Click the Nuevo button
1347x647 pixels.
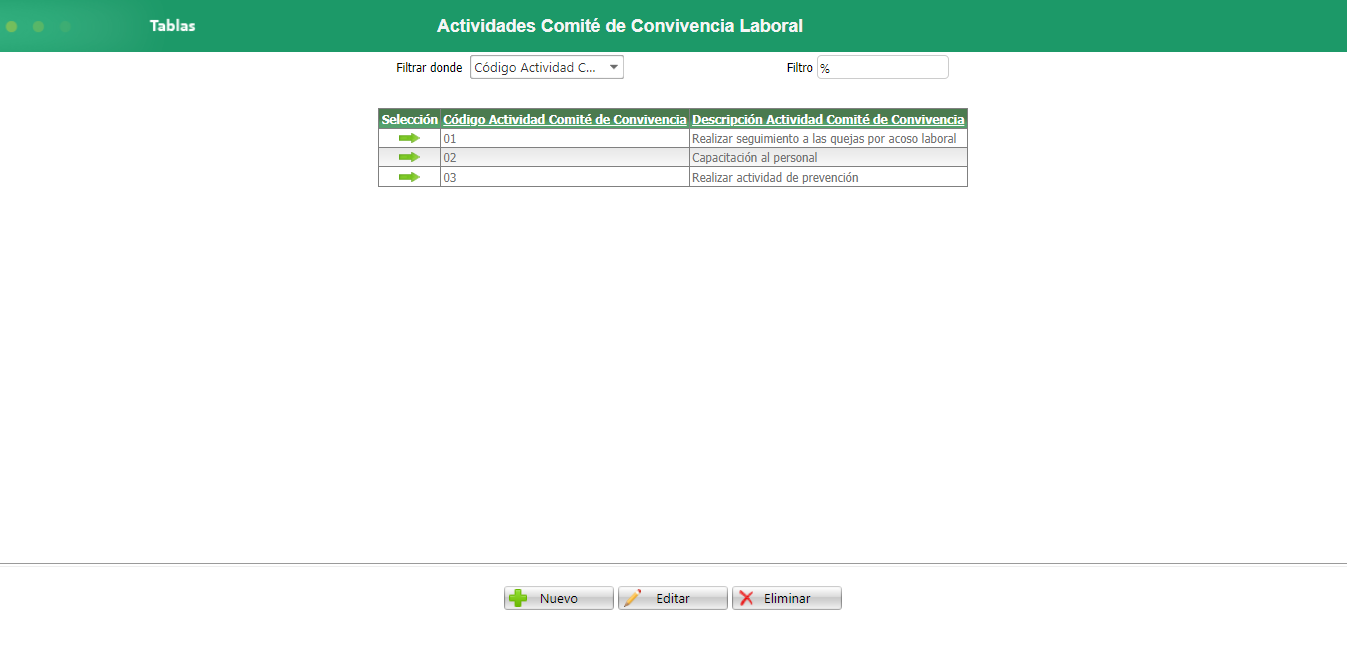(x=559, y=598)
